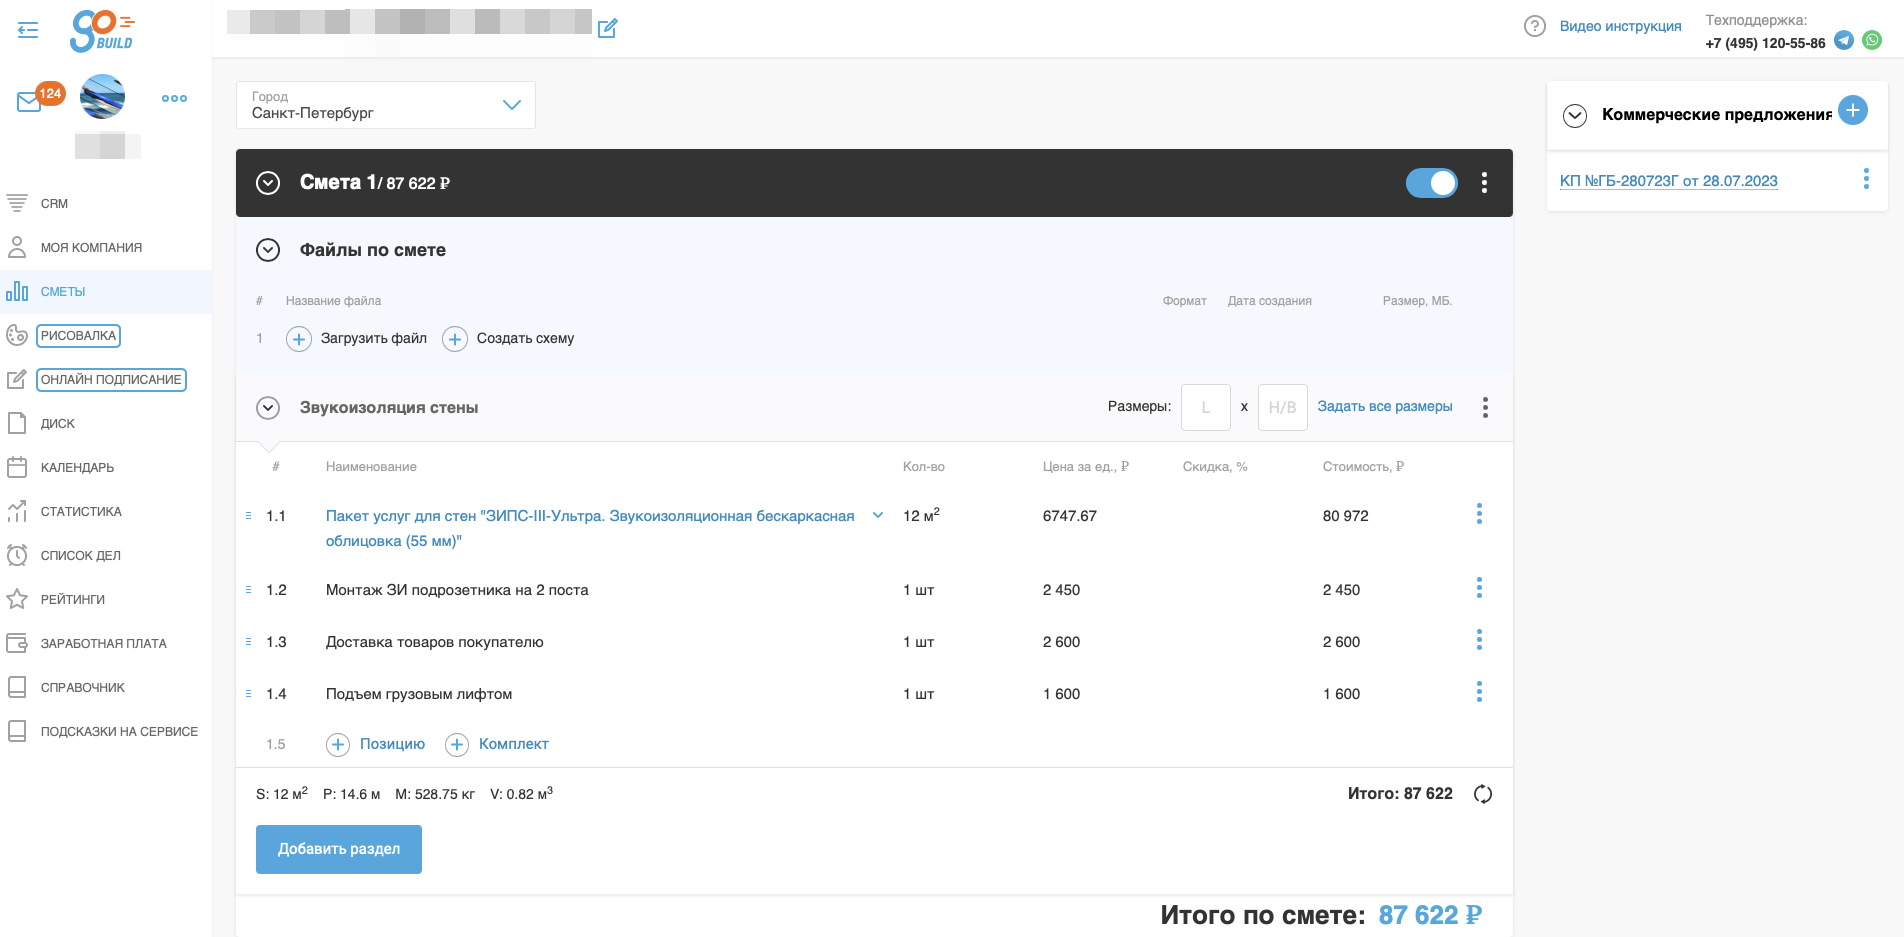The height and width of the screenshot is (937, 1904).
Task: Click the Добавить раздел button
Action: click(339, 849)
